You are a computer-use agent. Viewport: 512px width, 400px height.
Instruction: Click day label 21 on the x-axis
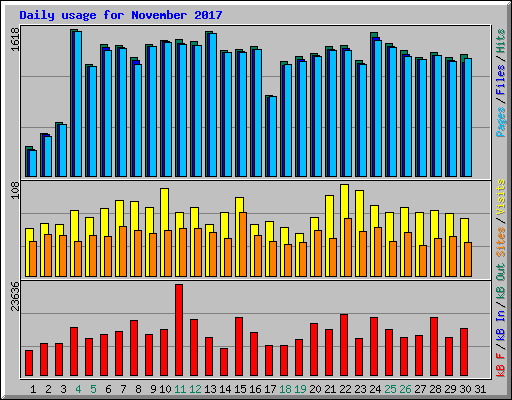click(x=330, y=389)
